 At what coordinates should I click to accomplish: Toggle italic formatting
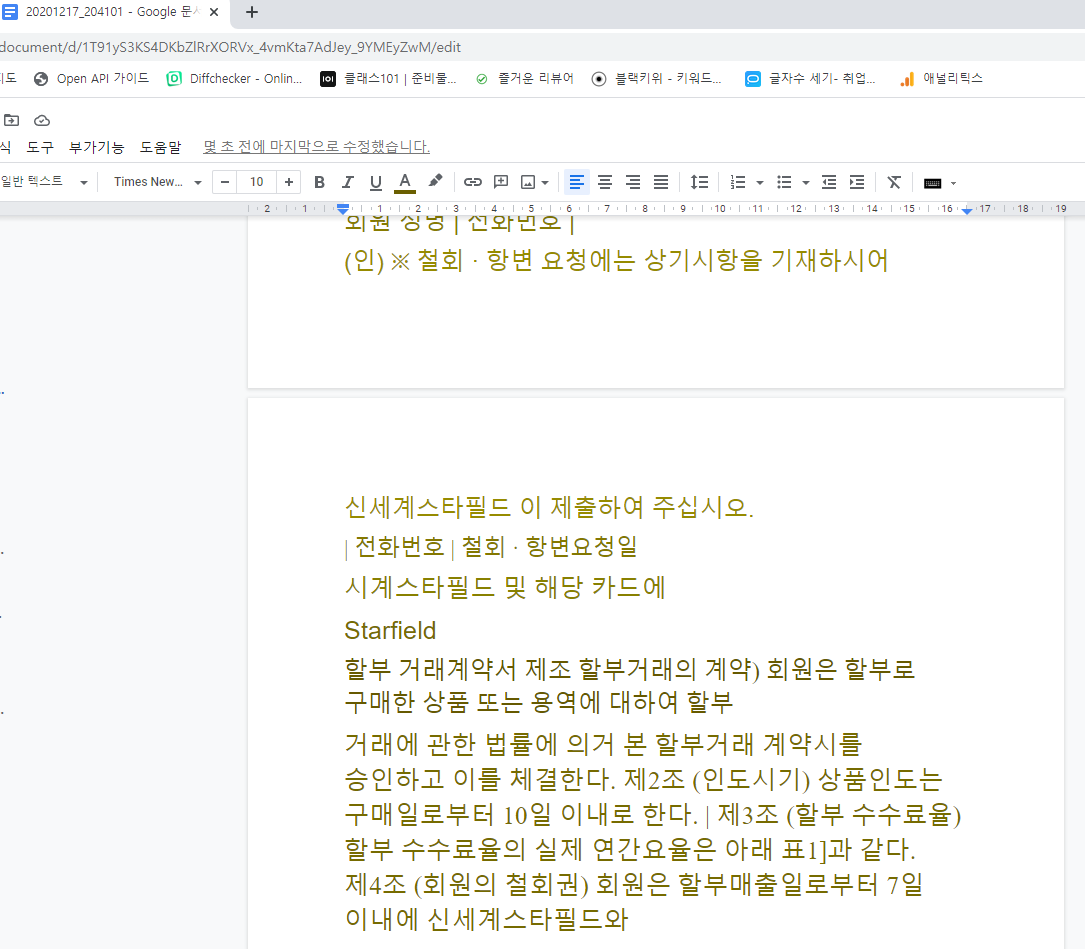pyautogui.click(x=347, y=182)
